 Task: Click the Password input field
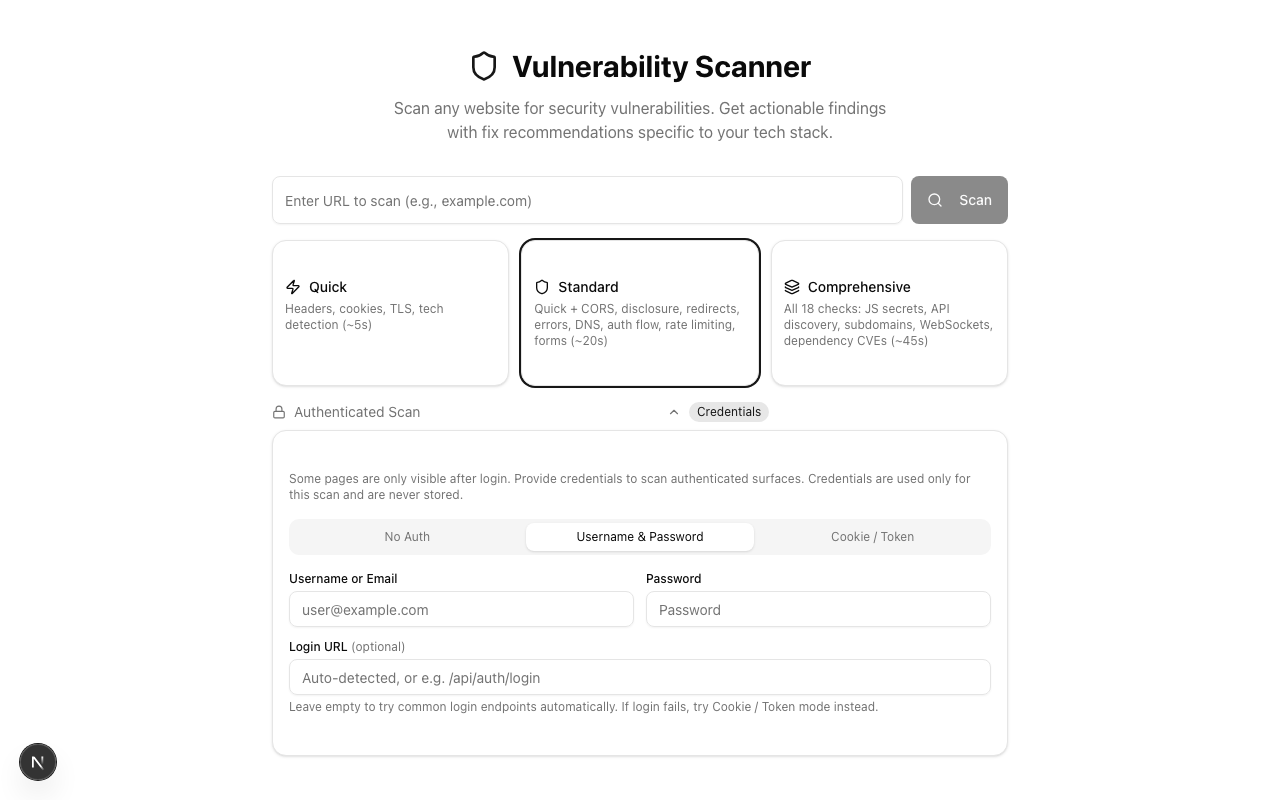(818, 609)
